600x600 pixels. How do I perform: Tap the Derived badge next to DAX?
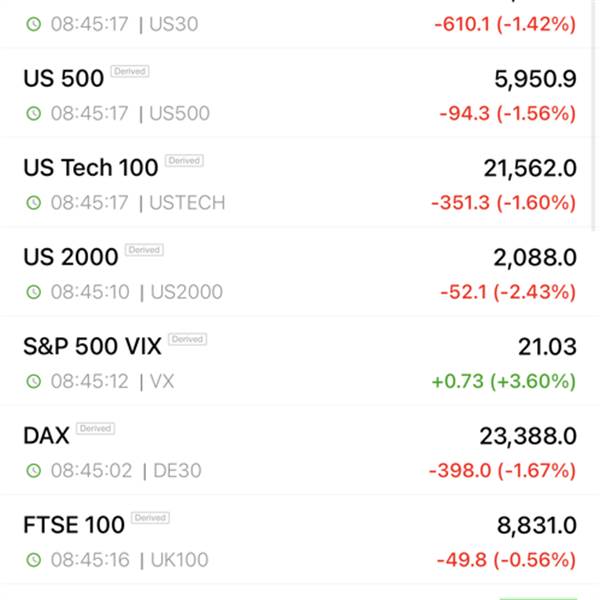[96, 429]
